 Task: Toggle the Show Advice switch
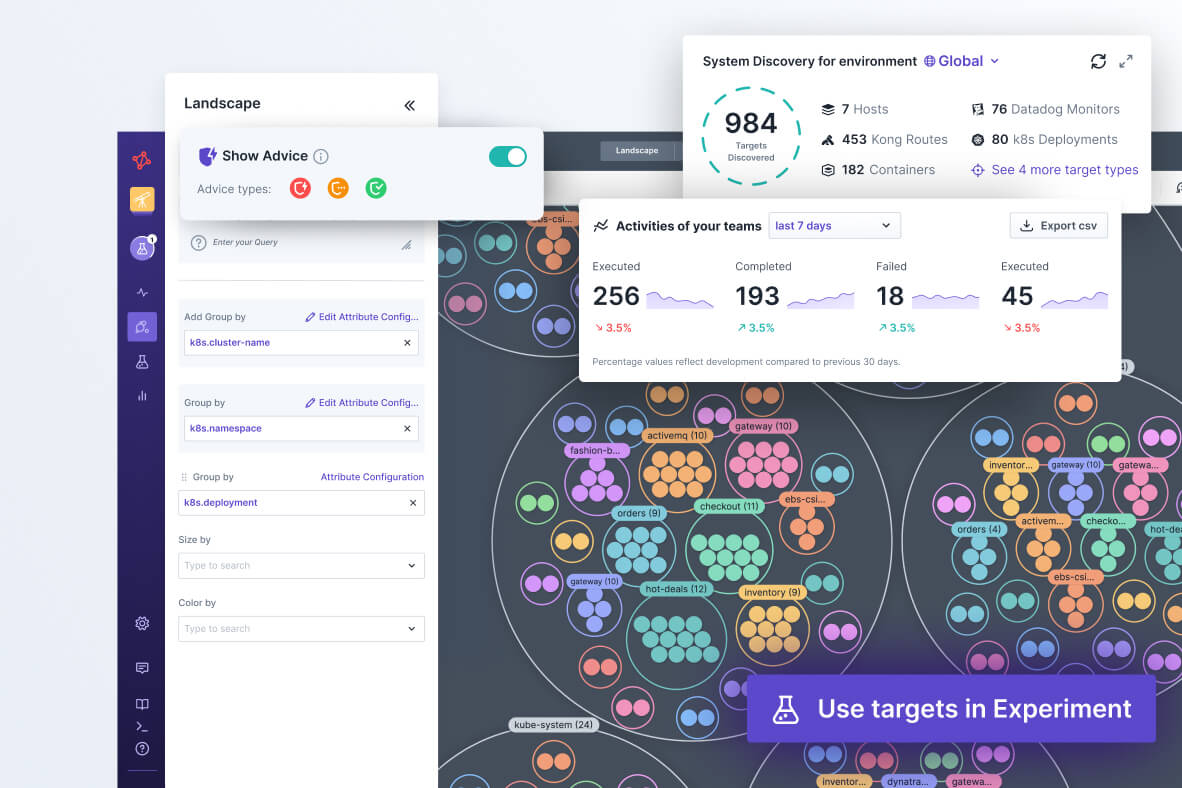coord(507,156)
